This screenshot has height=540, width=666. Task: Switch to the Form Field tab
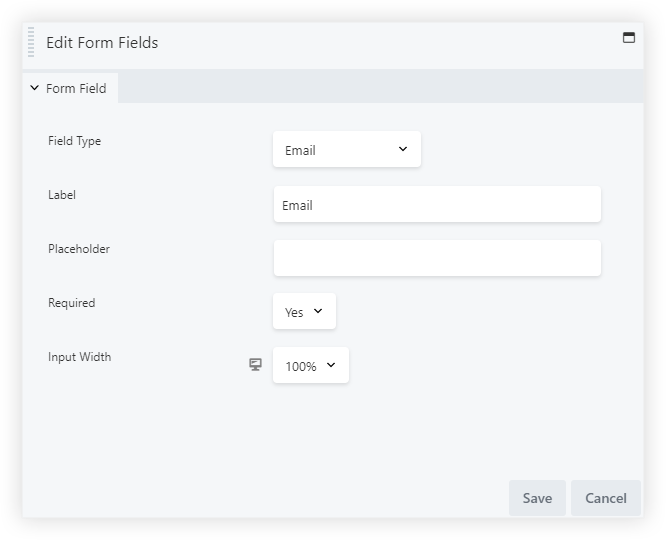point(75,88)
